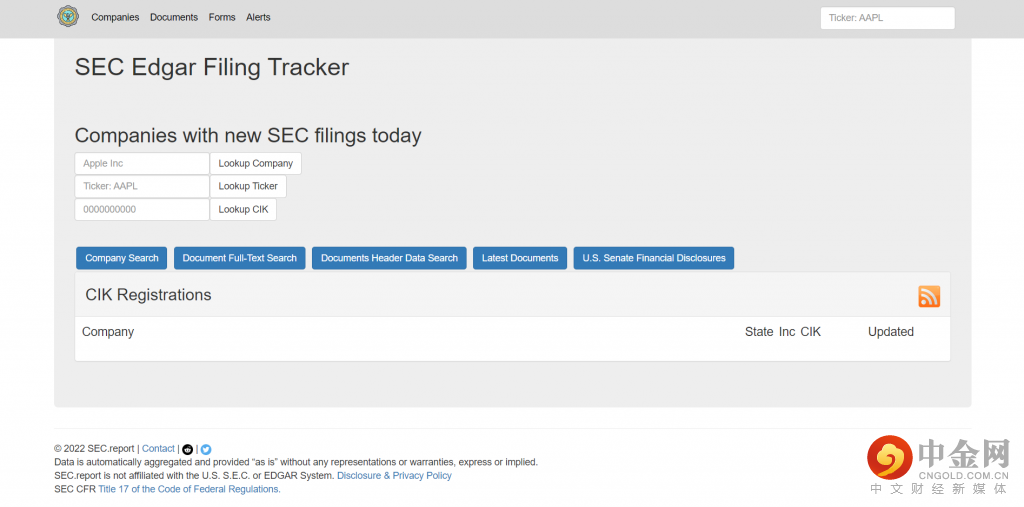Click the Apple Inc company name field
Screen dimensions: 1024x507
pyautogui.click(x=142, y=163)
